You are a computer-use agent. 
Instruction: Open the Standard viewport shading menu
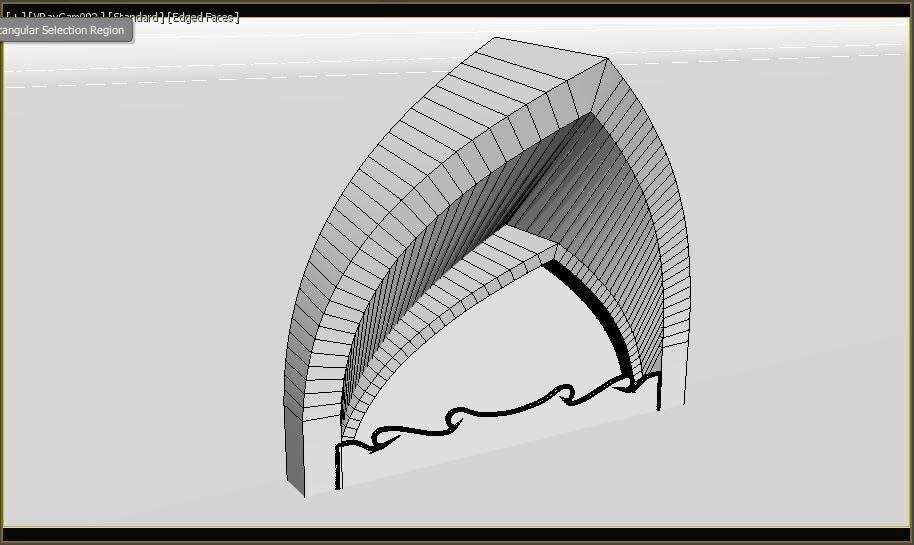pos(136,17)
